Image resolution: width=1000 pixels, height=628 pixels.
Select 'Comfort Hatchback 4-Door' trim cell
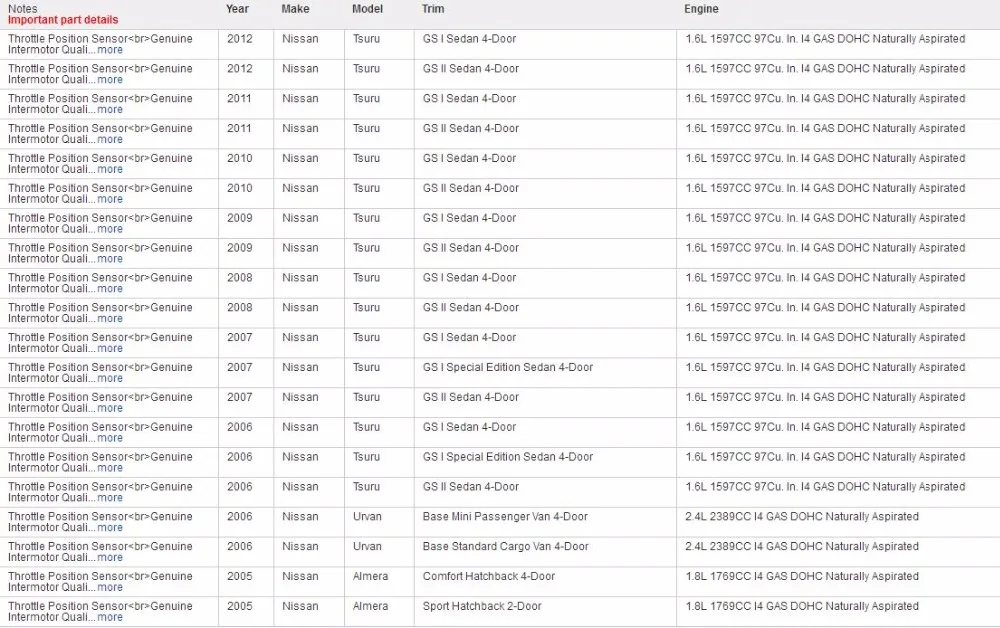pos(489,576)
